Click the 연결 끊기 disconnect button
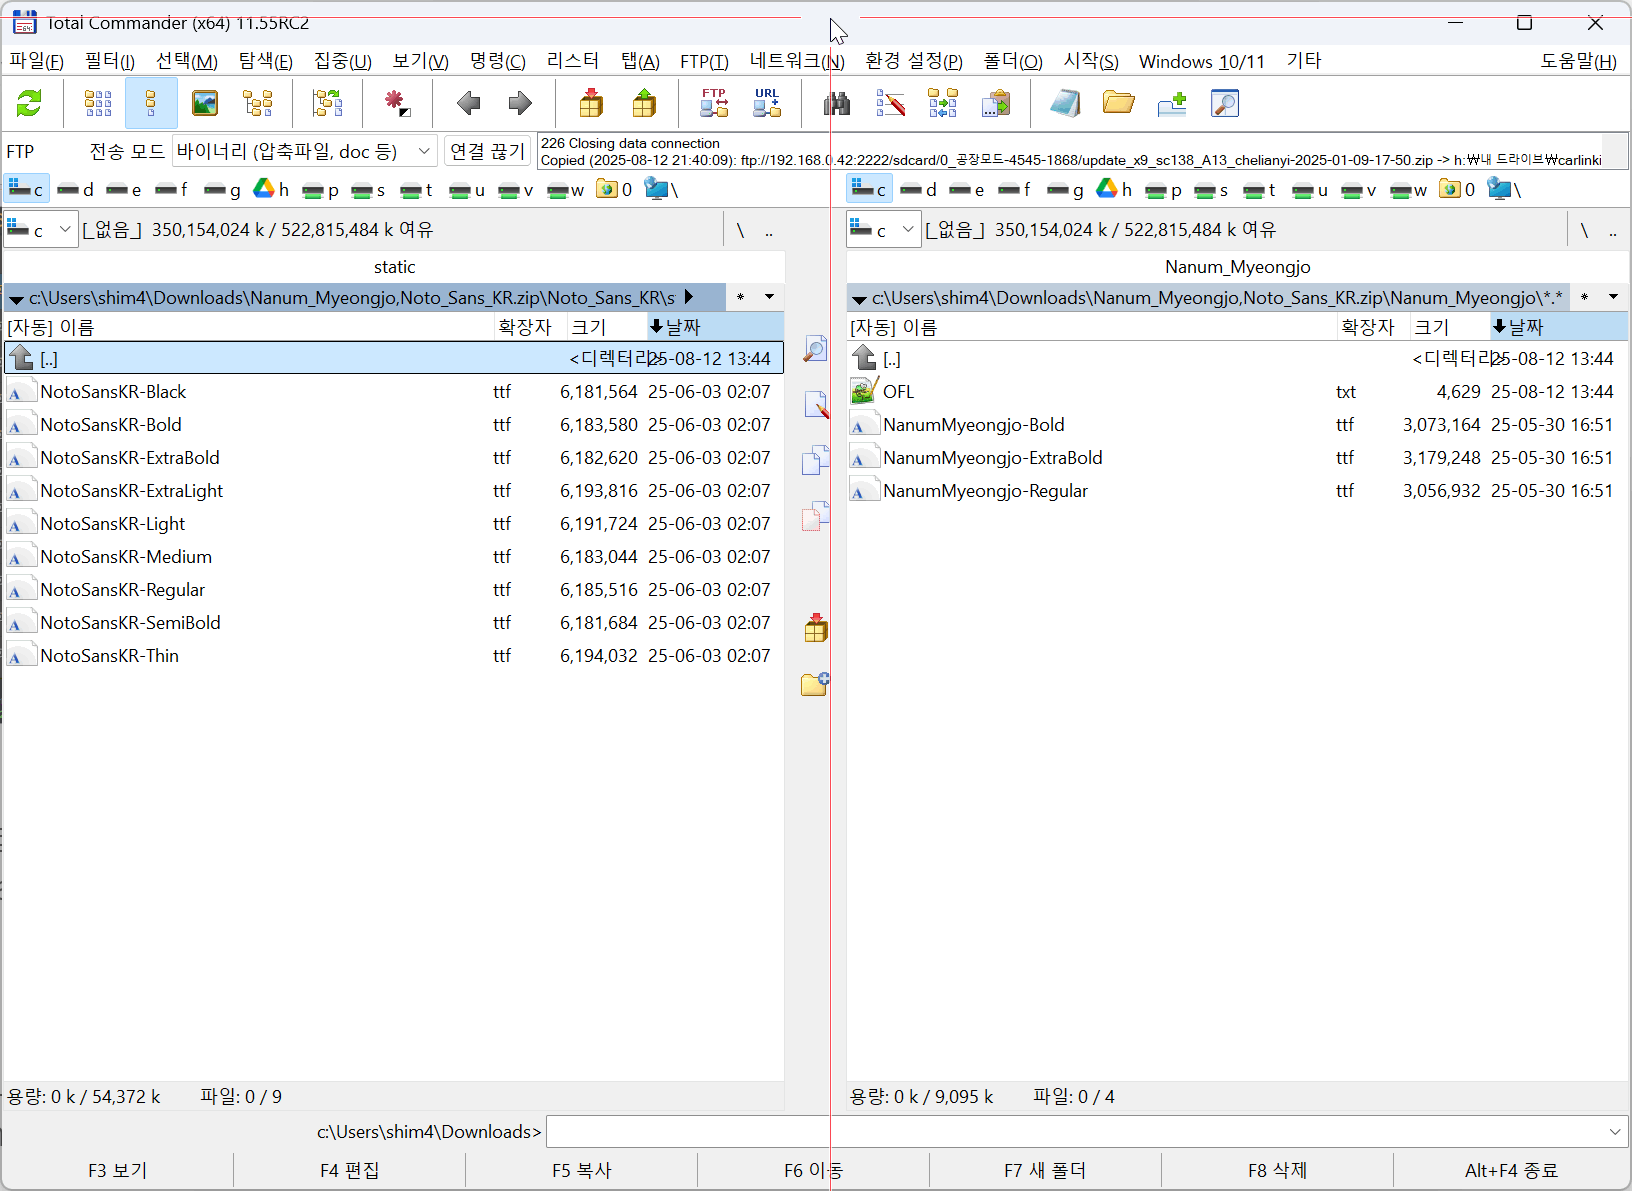The width and height of the screenshot is (1632, 1191). [487, 151]
